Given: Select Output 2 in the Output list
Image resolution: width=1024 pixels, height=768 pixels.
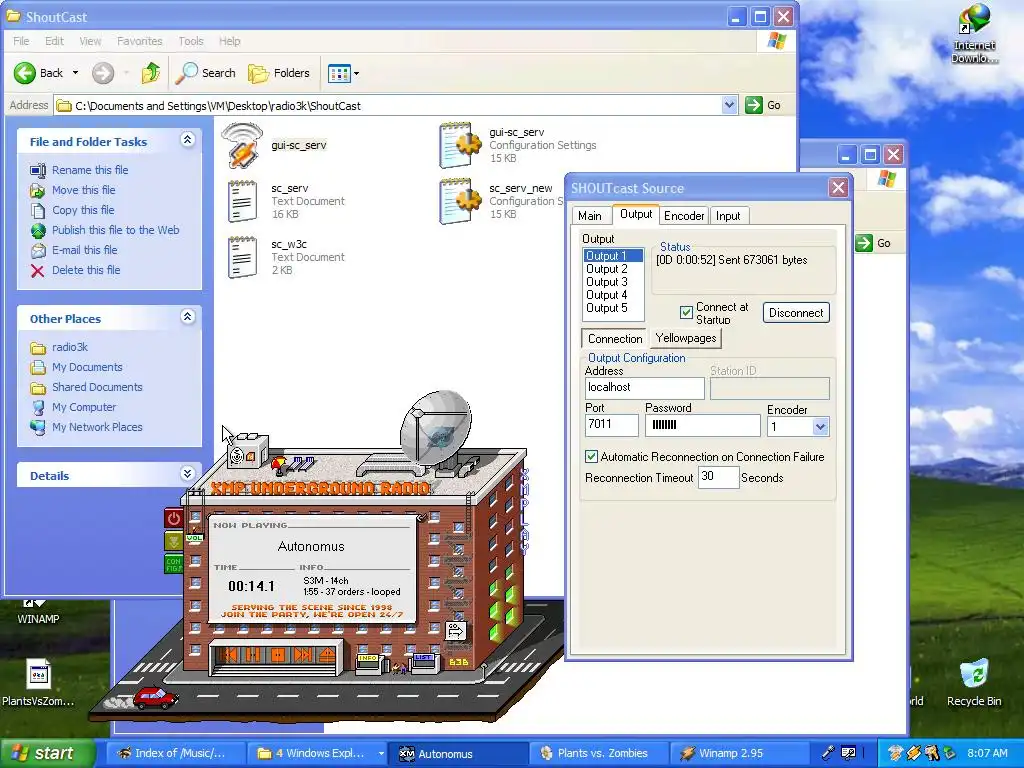Looking at the screenshot, I should click(x=613, y=269).
